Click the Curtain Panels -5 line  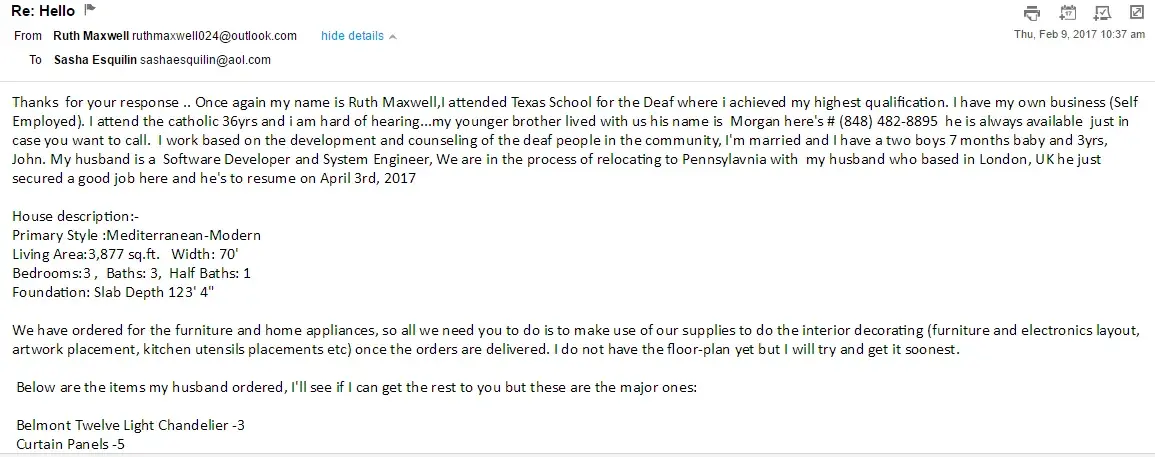coord(71,444)
